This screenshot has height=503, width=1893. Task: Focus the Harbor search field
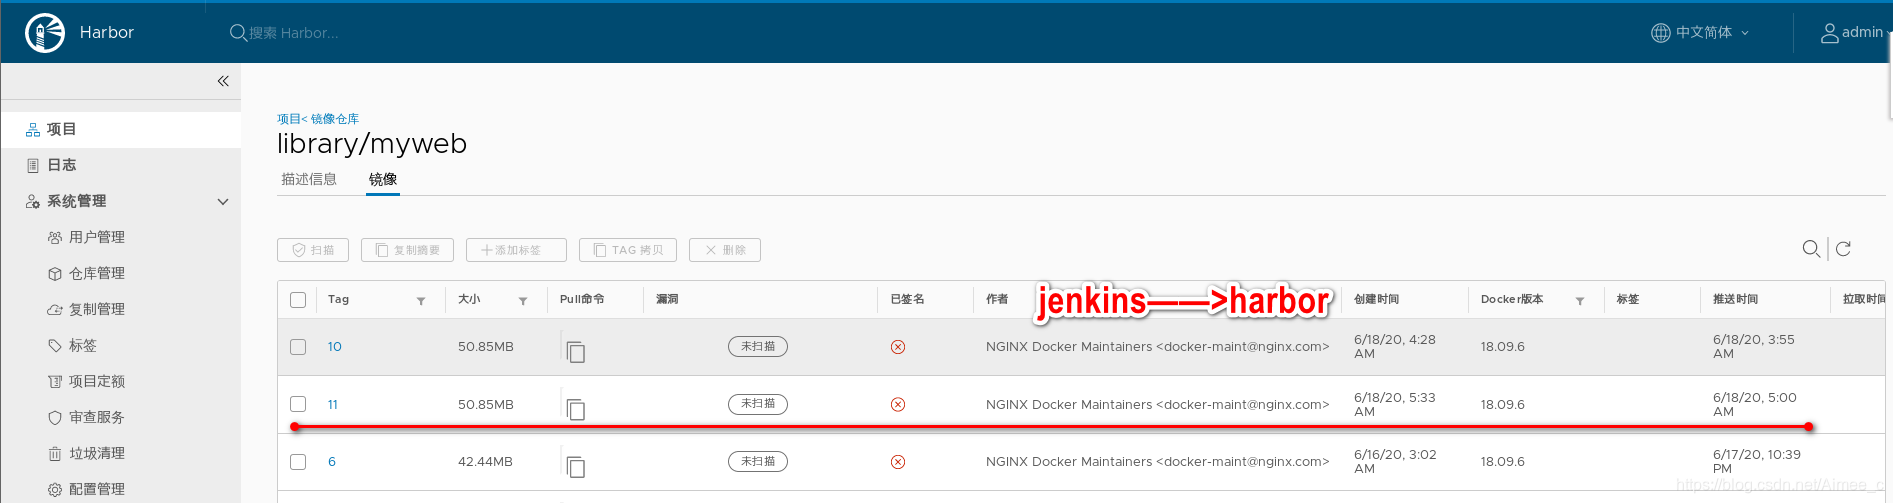pyautogui.click(x=294, y=33)
